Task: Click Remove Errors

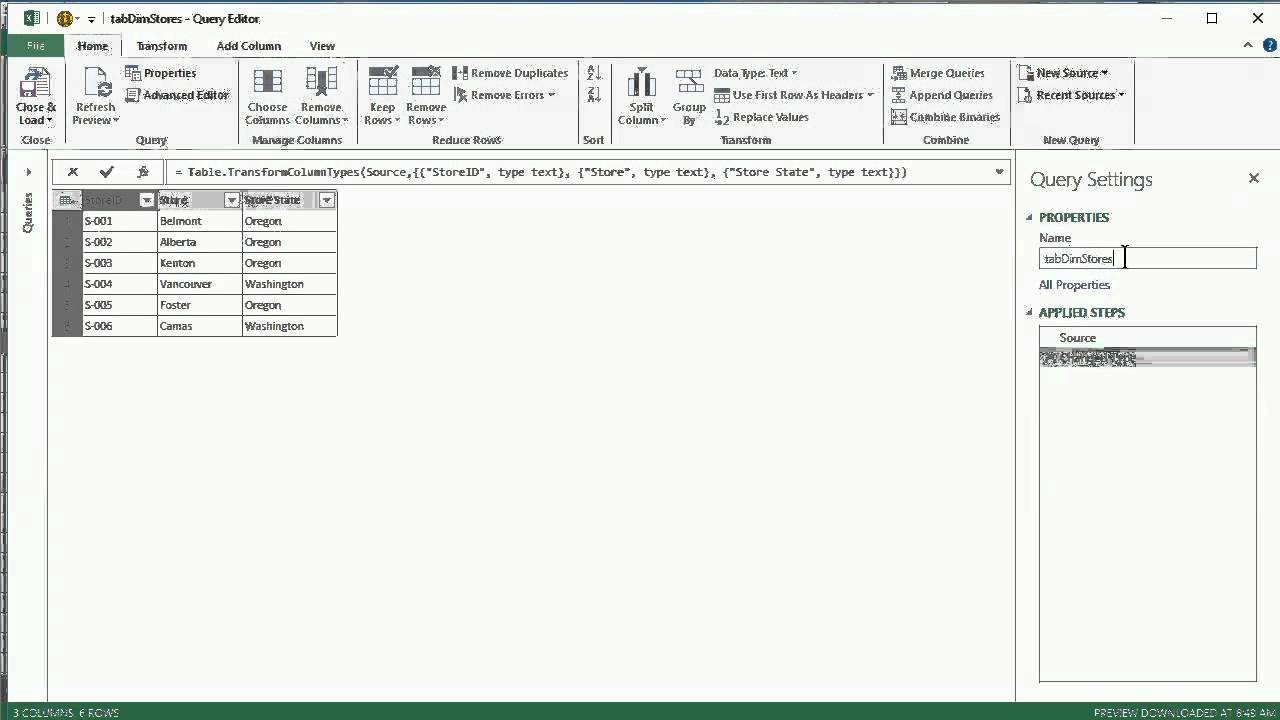Action: [x=505, y=95]
